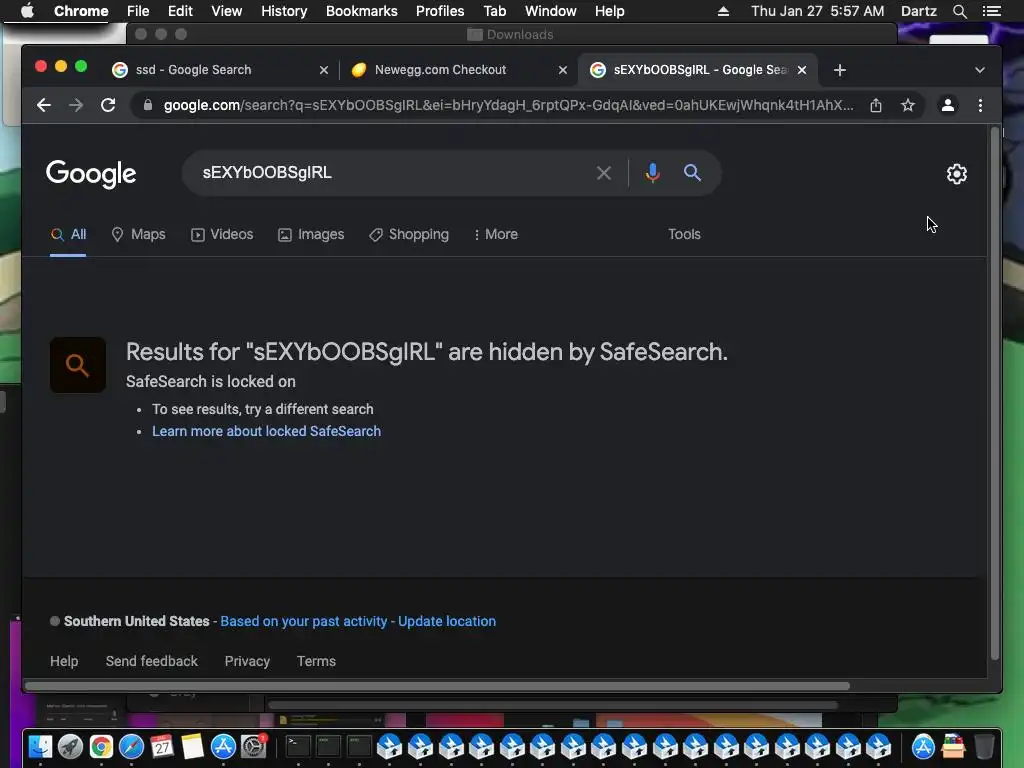This screenshot has height=768, width=1024.
Task: Open the Bookmarks menu
Action: click(x=361, y=11)
